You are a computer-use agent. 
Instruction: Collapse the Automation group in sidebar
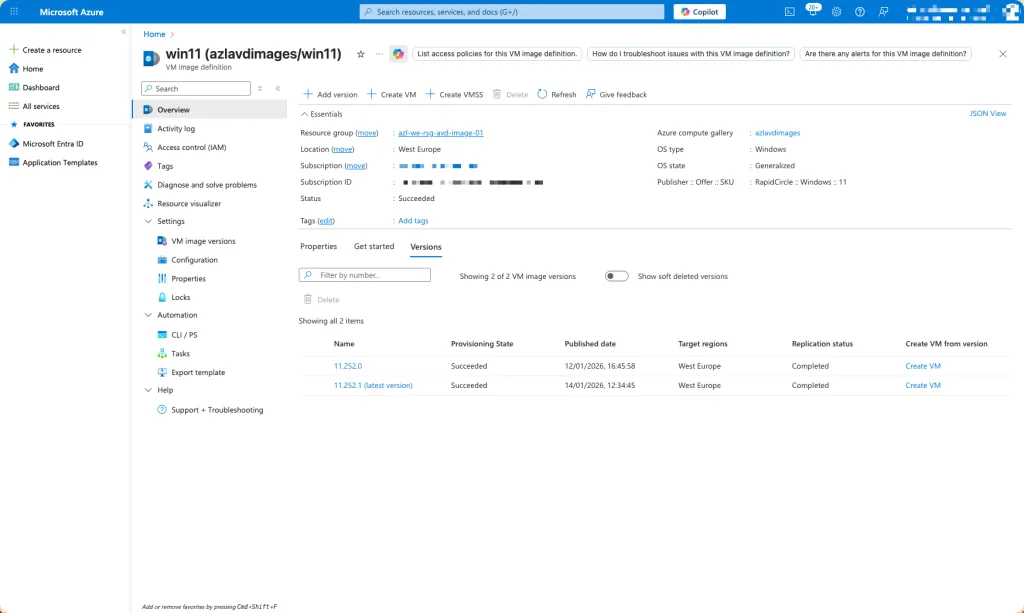click(149, 316)
